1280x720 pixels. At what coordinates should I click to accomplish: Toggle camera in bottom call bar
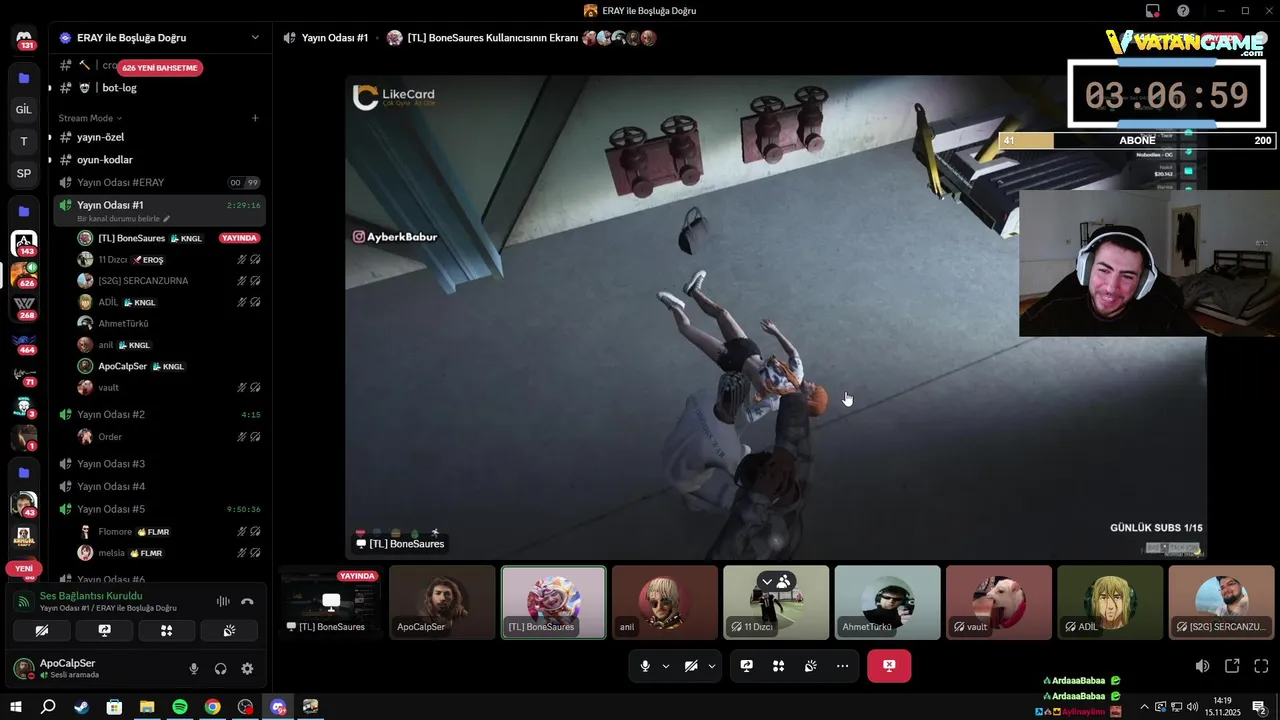pyautogui.click(x=691, y=666)
